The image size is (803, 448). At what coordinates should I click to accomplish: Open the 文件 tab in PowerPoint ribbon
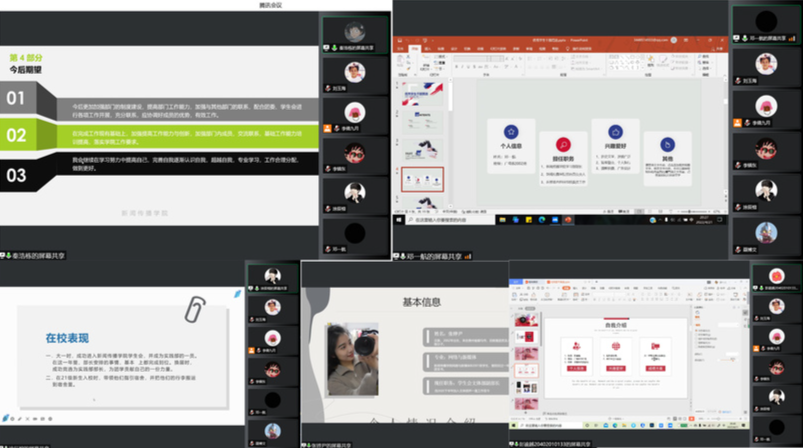401,47
